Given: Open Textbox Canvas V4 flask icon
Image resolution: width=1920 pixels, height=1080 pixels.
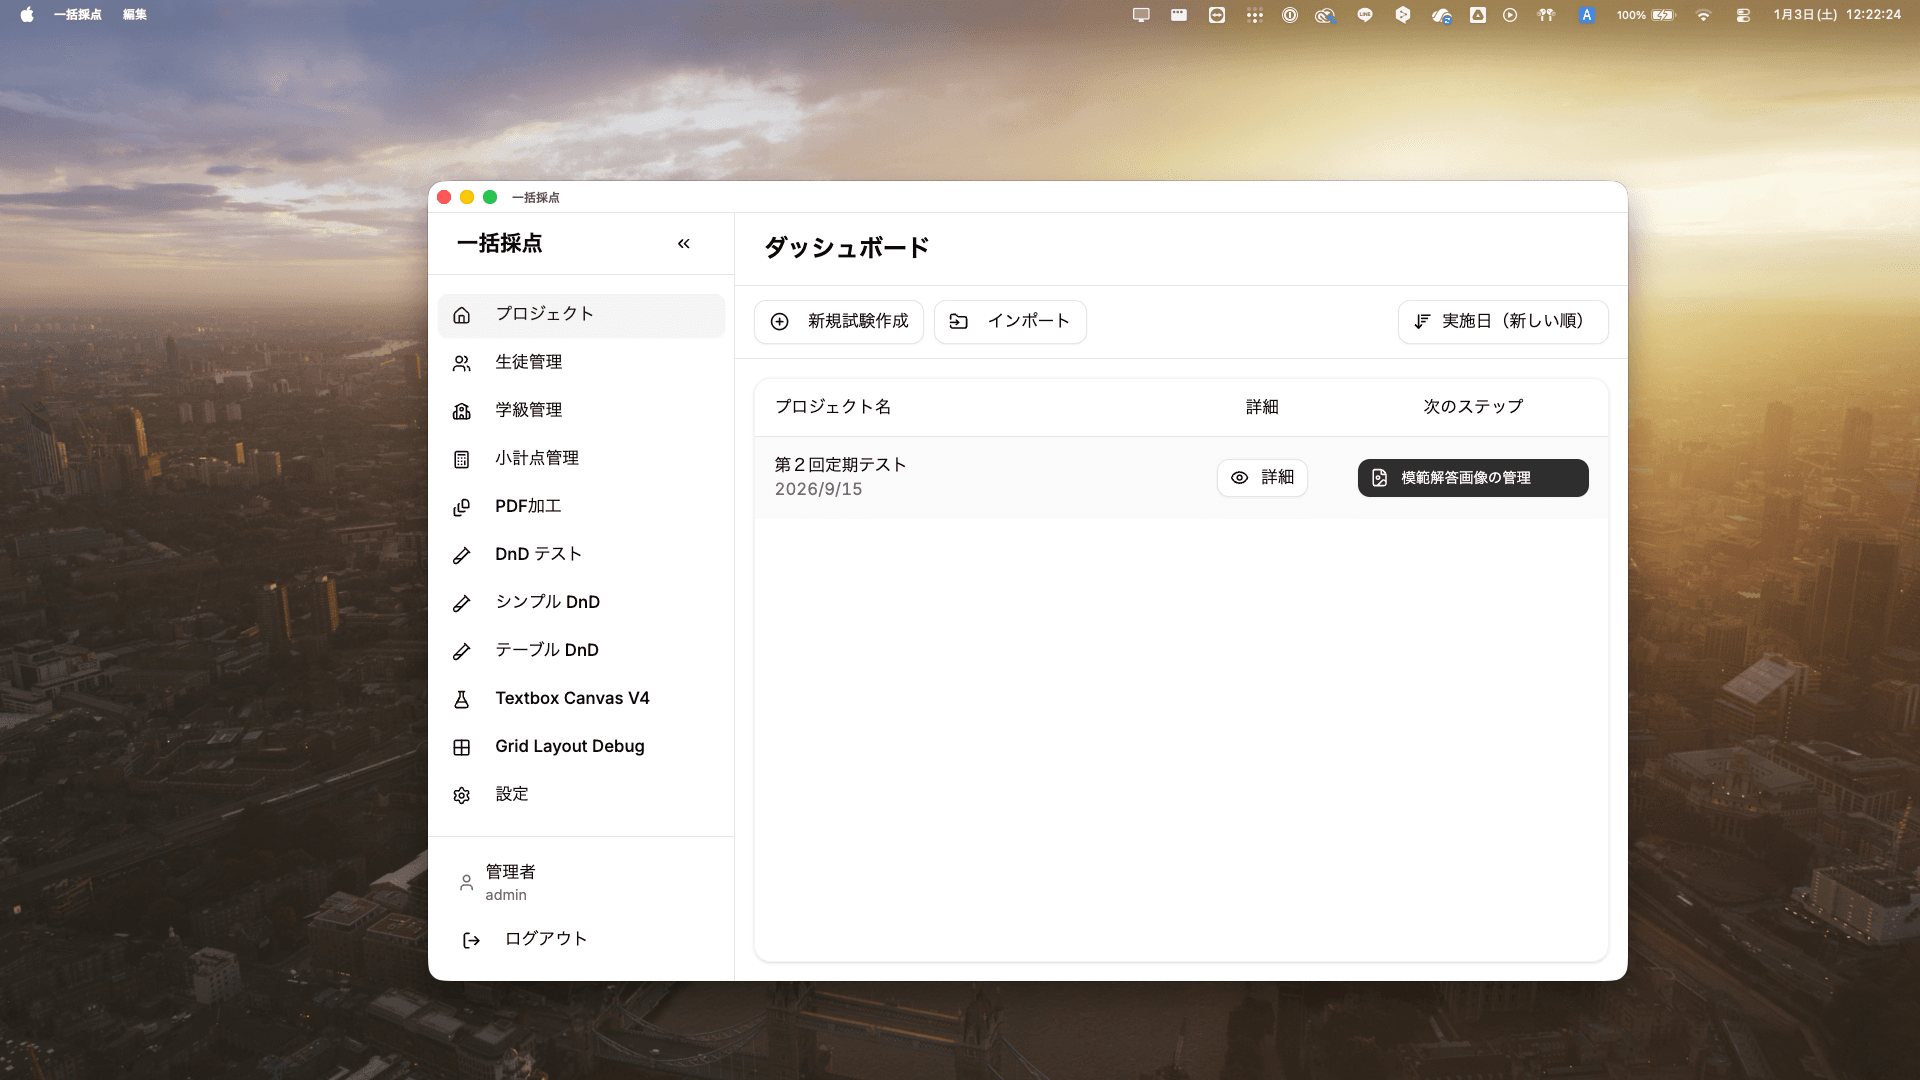Looking at the screenshot, I should 461,698.
